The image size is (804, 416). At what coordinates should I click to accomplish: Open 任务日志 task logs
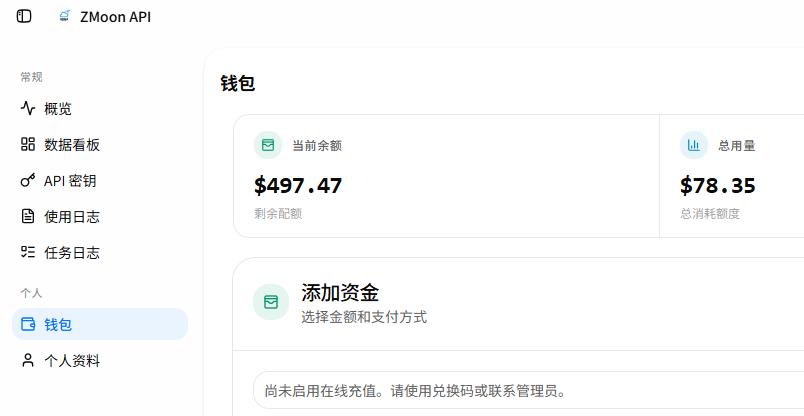(x=100, y=252)
